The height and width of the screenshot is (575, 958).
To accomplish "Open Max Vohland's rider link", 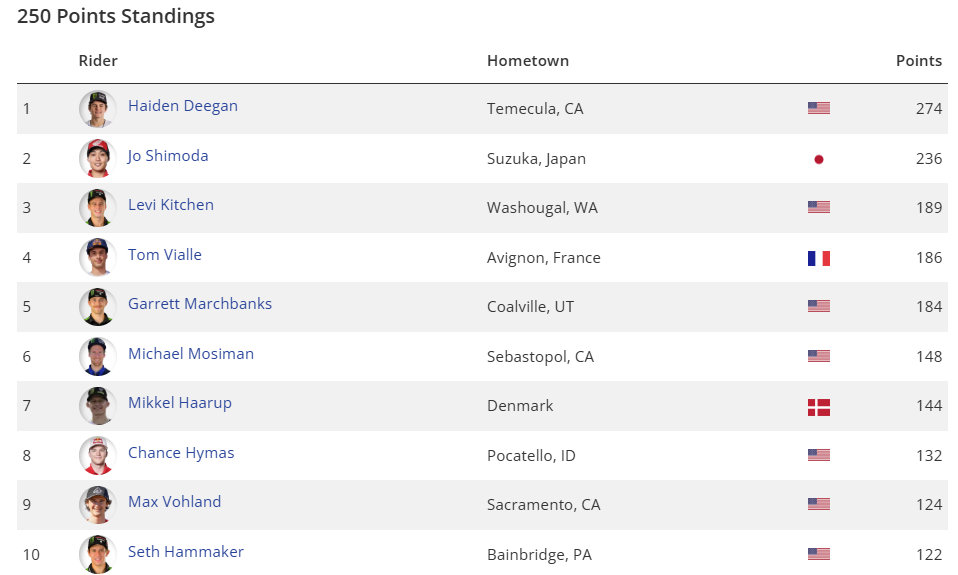I will click(x=175, y=502).
